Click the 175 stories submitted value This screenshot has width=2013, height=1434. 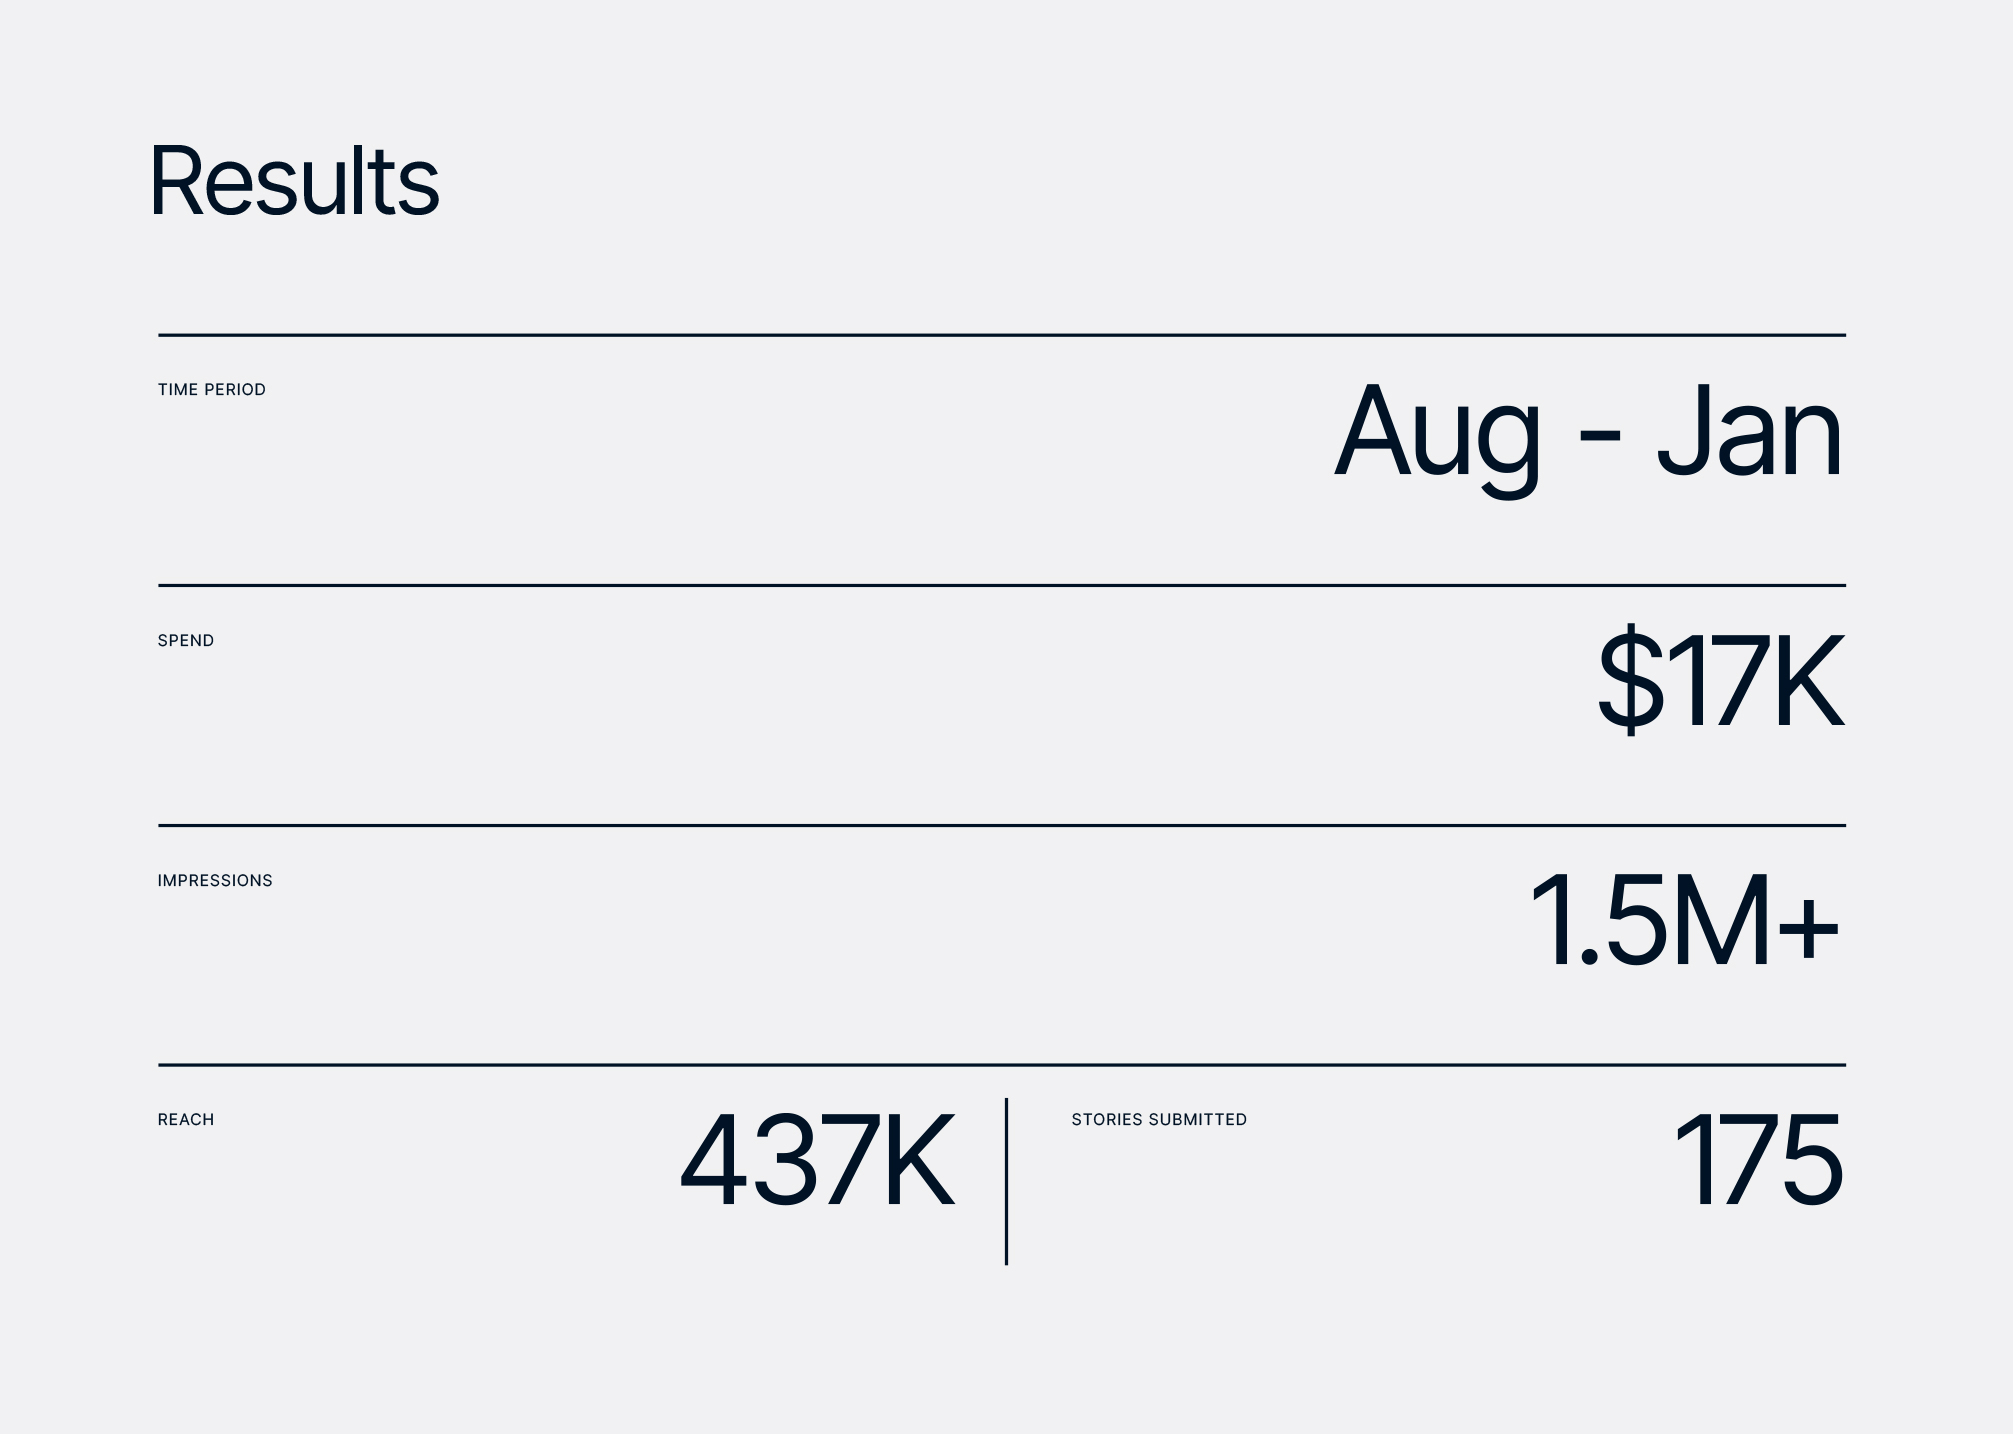1758,1162
